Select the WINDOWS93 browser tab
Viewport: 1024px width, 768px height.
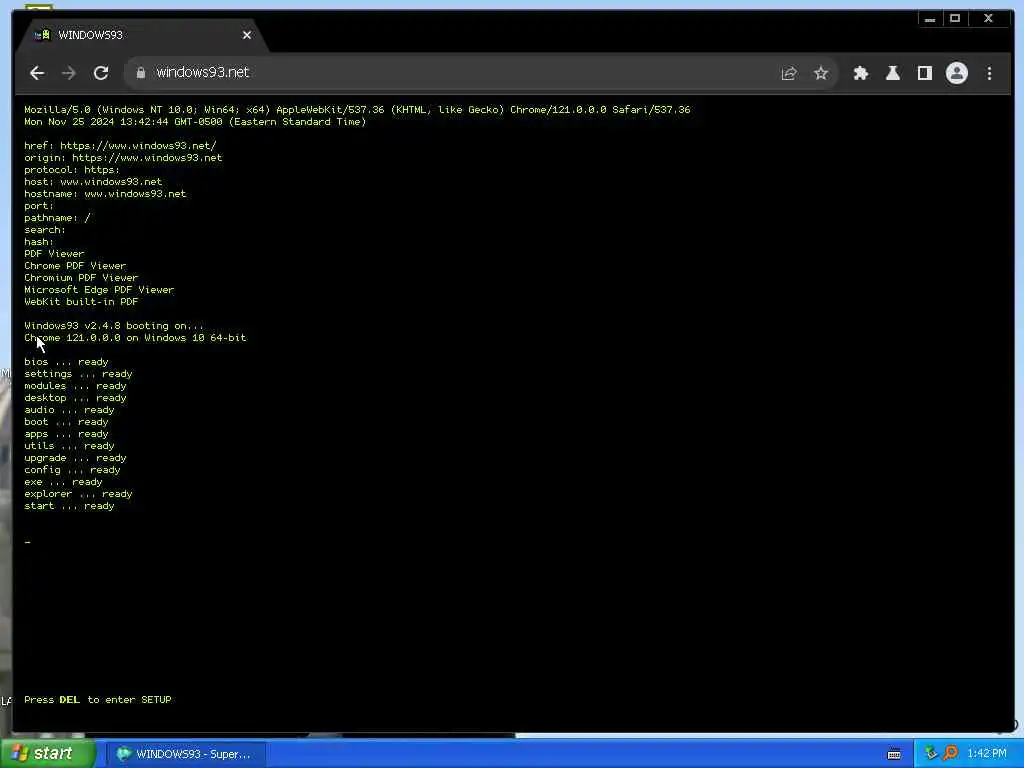[140, 35]
